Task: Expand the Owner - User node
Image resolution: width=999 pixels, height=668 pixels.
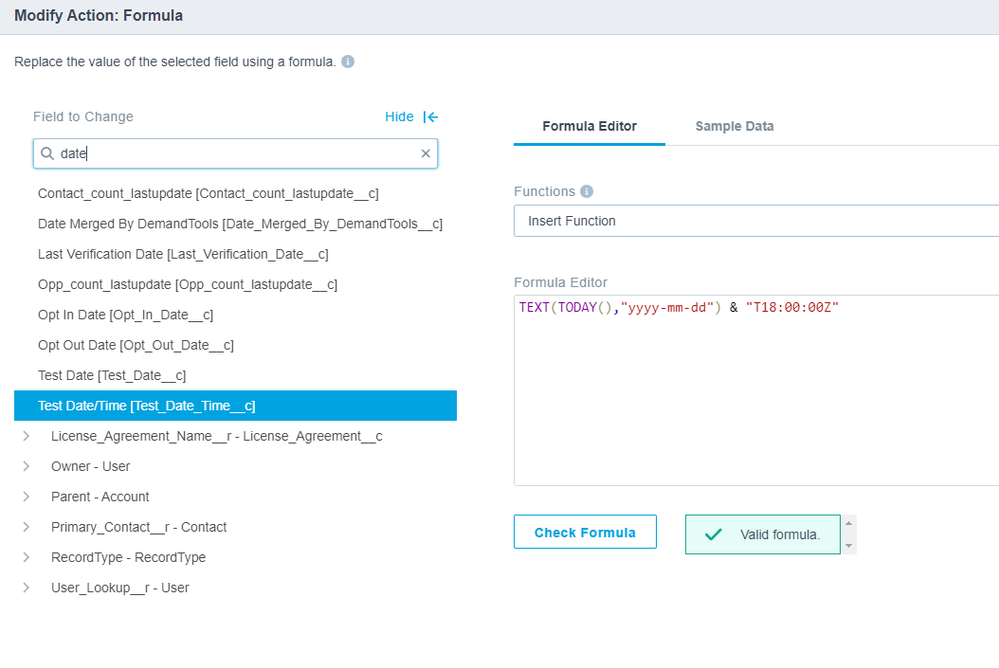Action: point(26,466)
